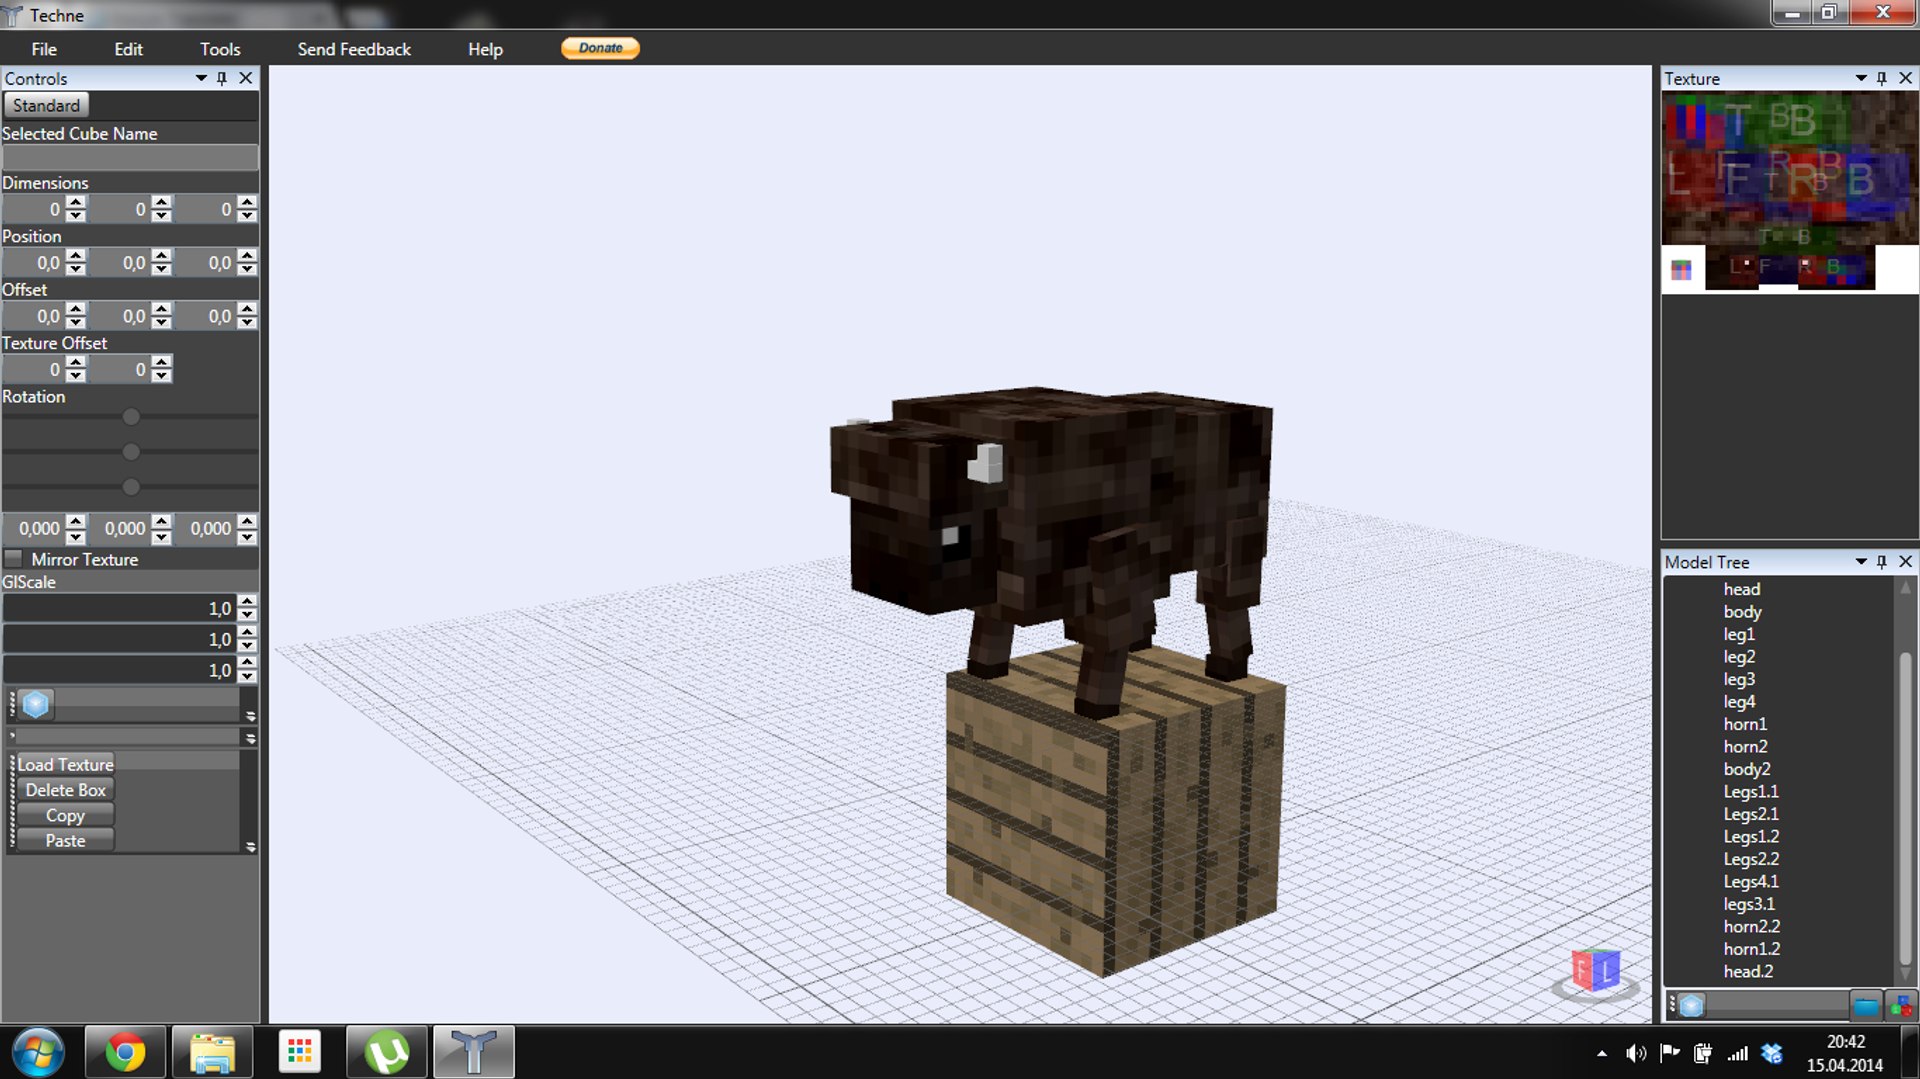Open Chrome from the taskbar
This screenshot has height=1079, width=1920.
coord(125,1052)
